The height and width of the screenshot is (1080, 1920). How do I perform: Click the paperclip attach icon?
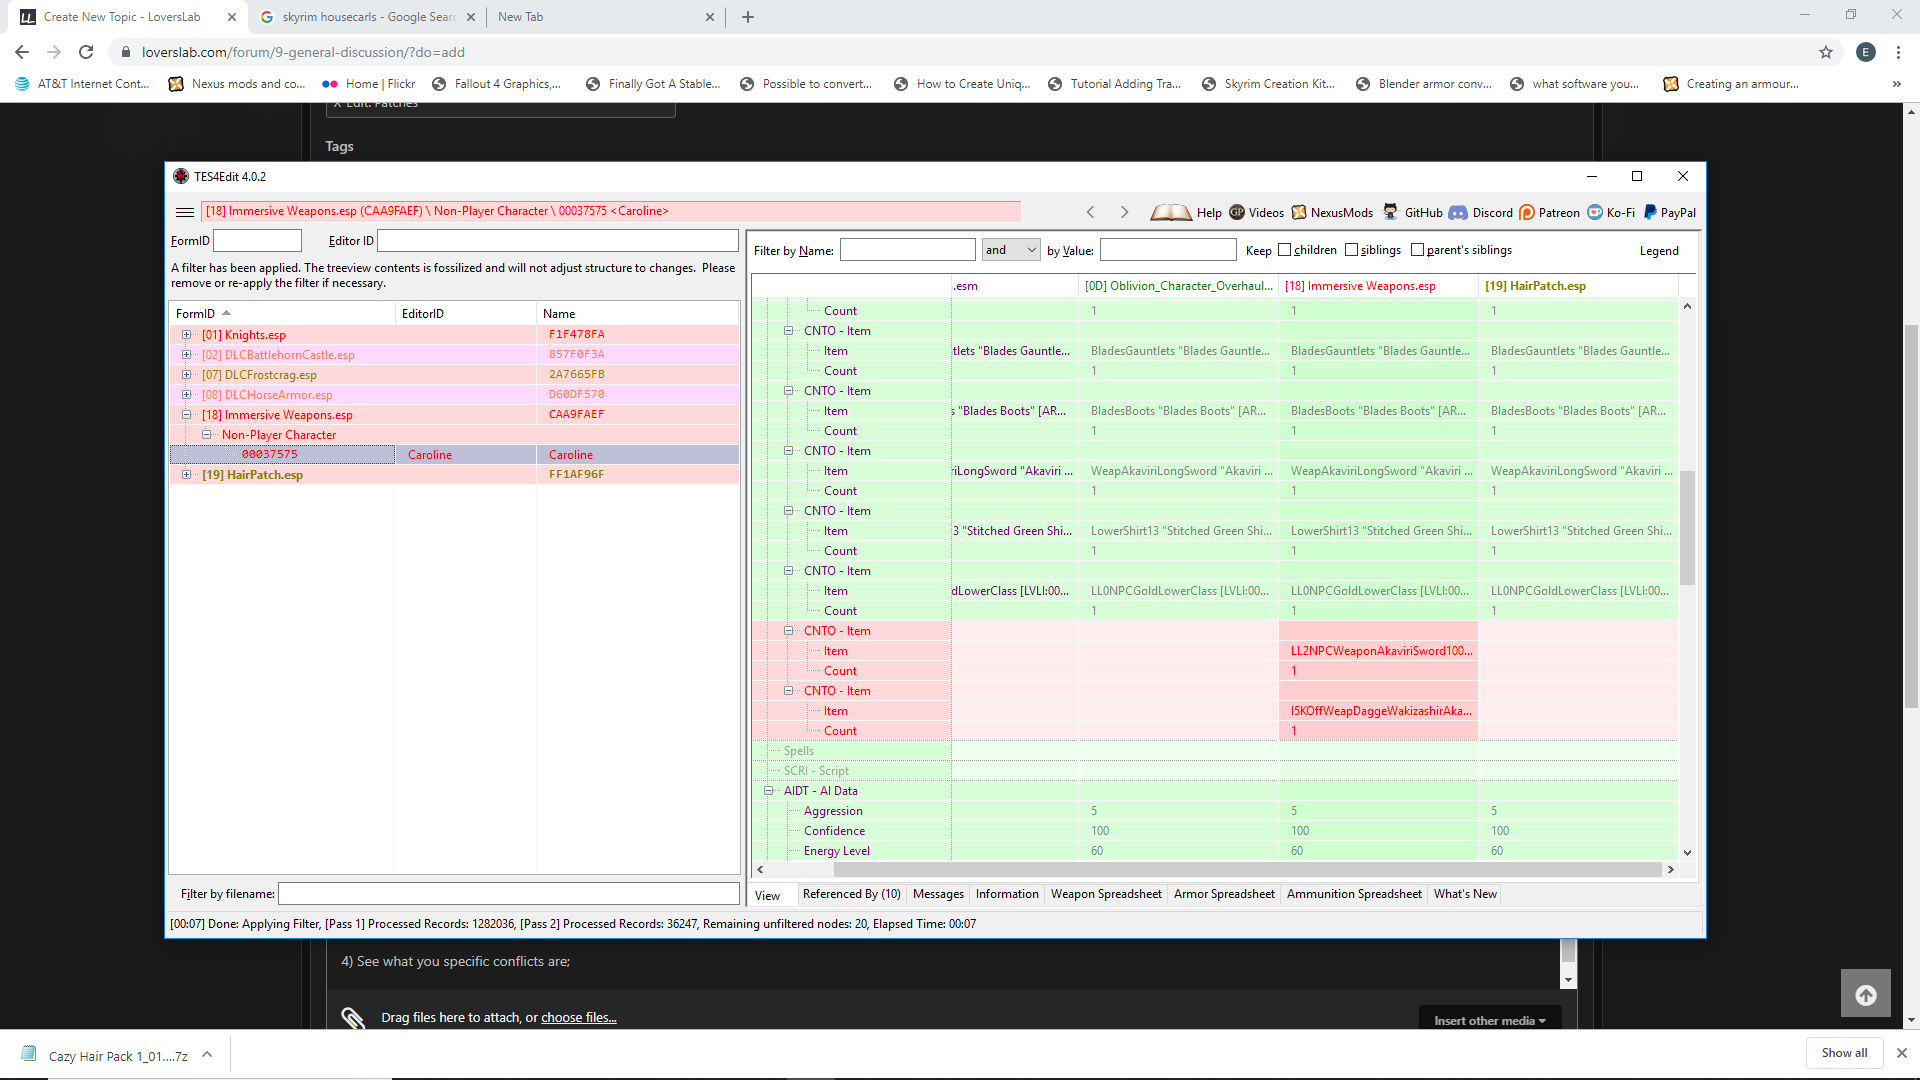click(353, 1017)
